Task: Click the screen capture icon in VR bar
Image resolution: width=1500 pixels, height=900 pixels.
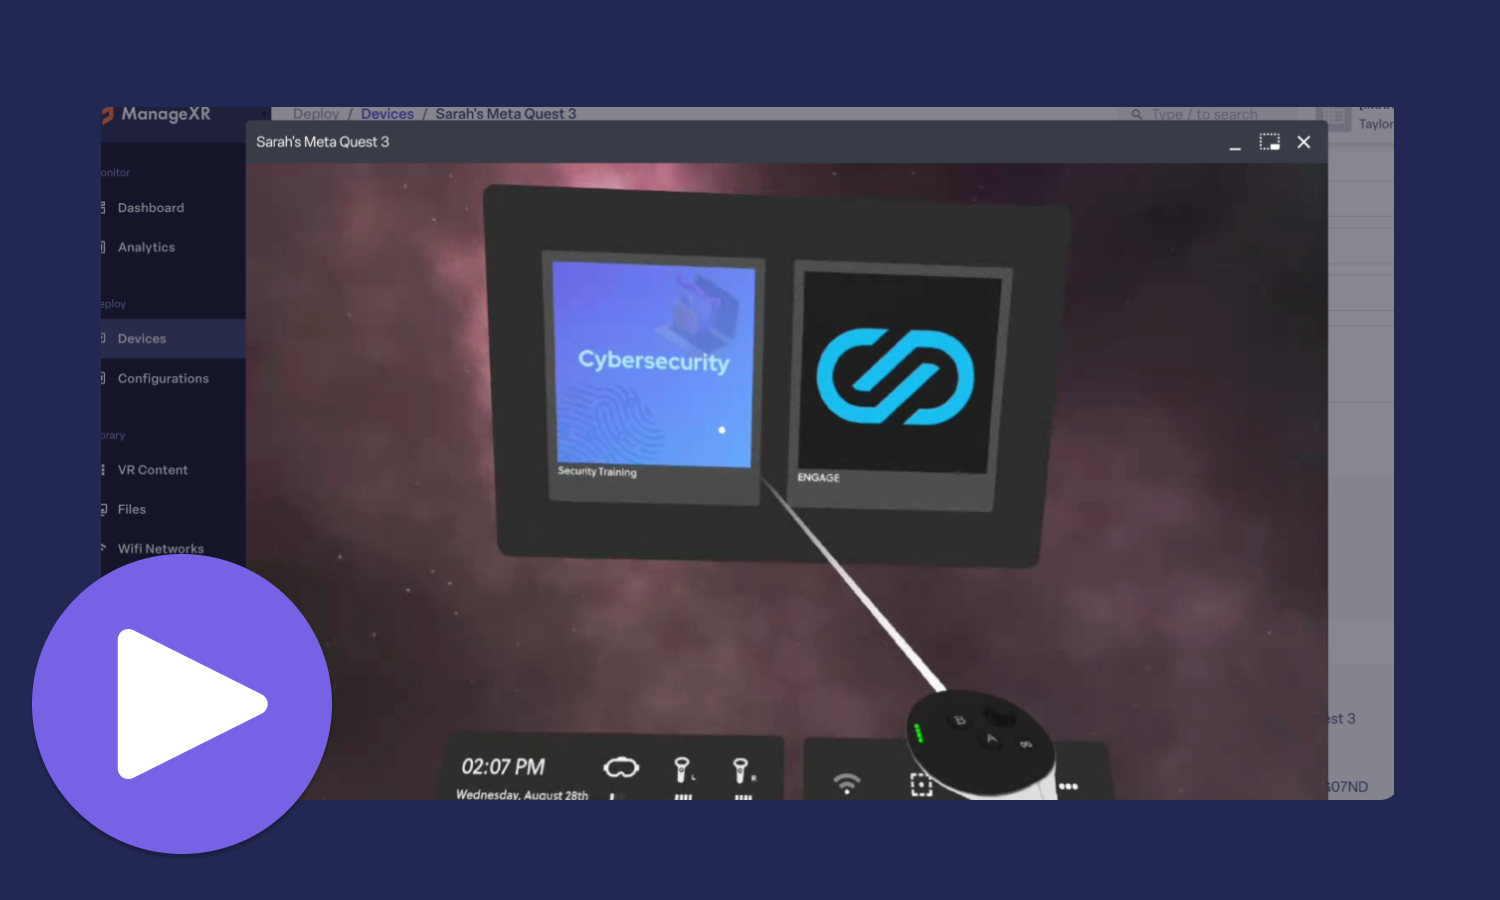Action: [x=921, y=785]
